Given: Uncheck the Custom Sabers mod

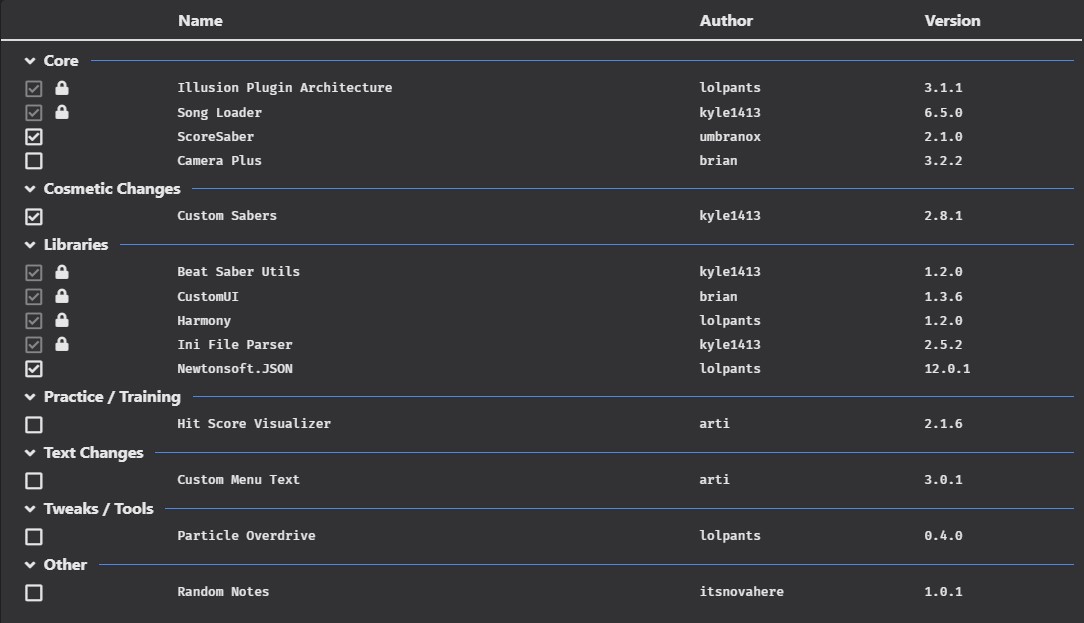Looking at the screenshot, I should coord(34,216).
